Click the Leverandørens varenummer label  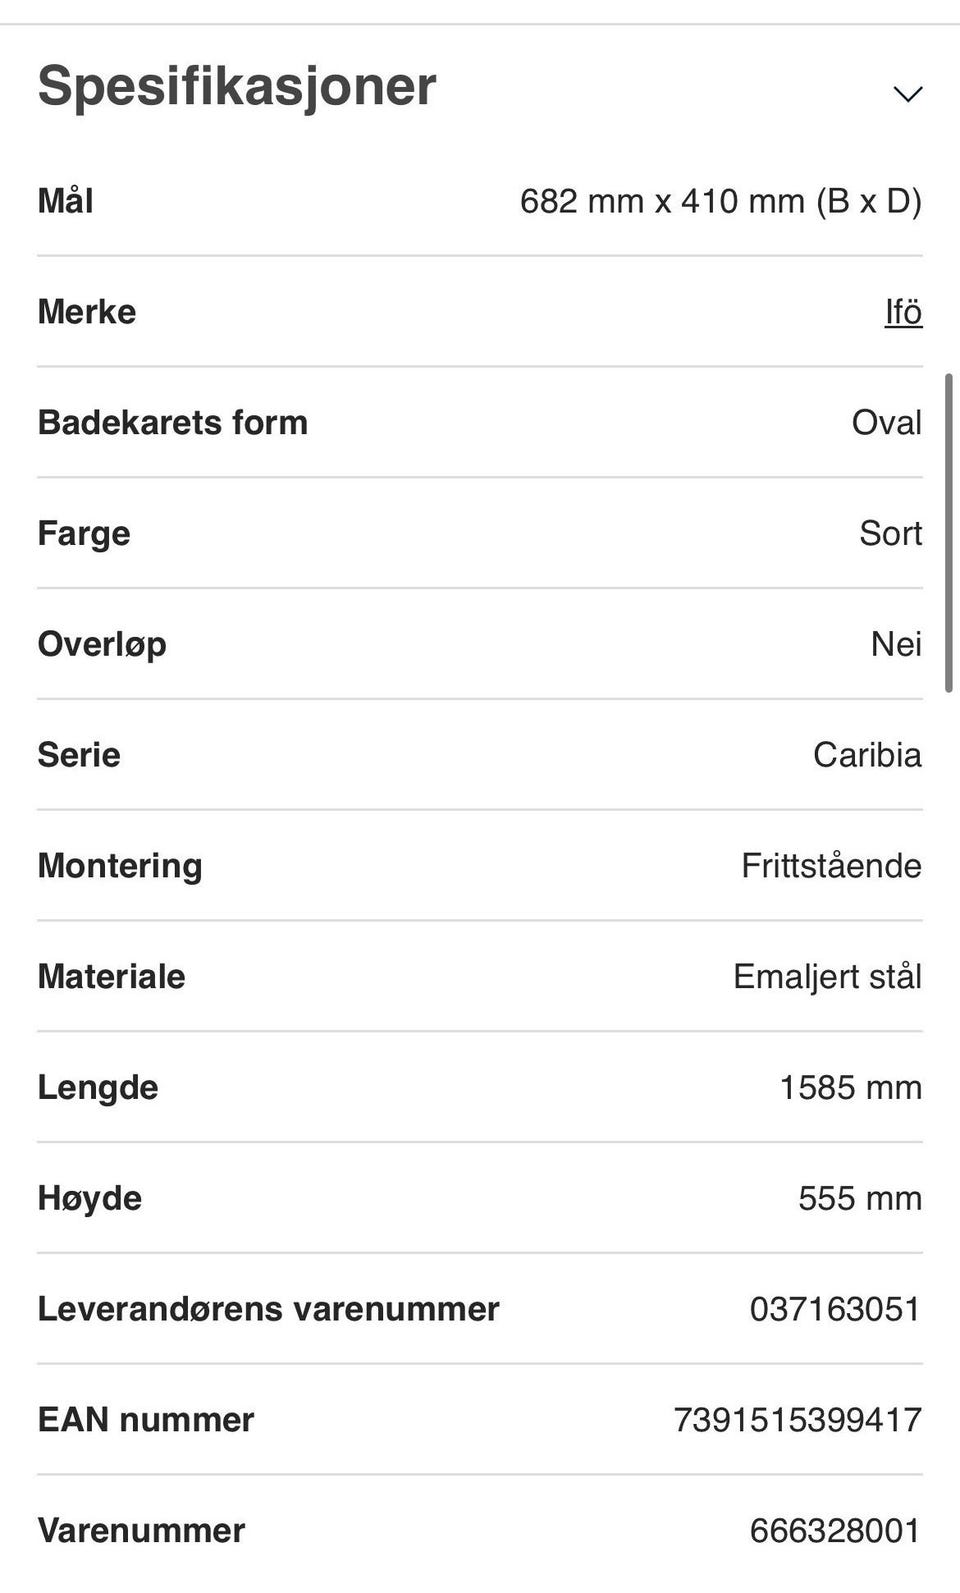(268, 1308)
